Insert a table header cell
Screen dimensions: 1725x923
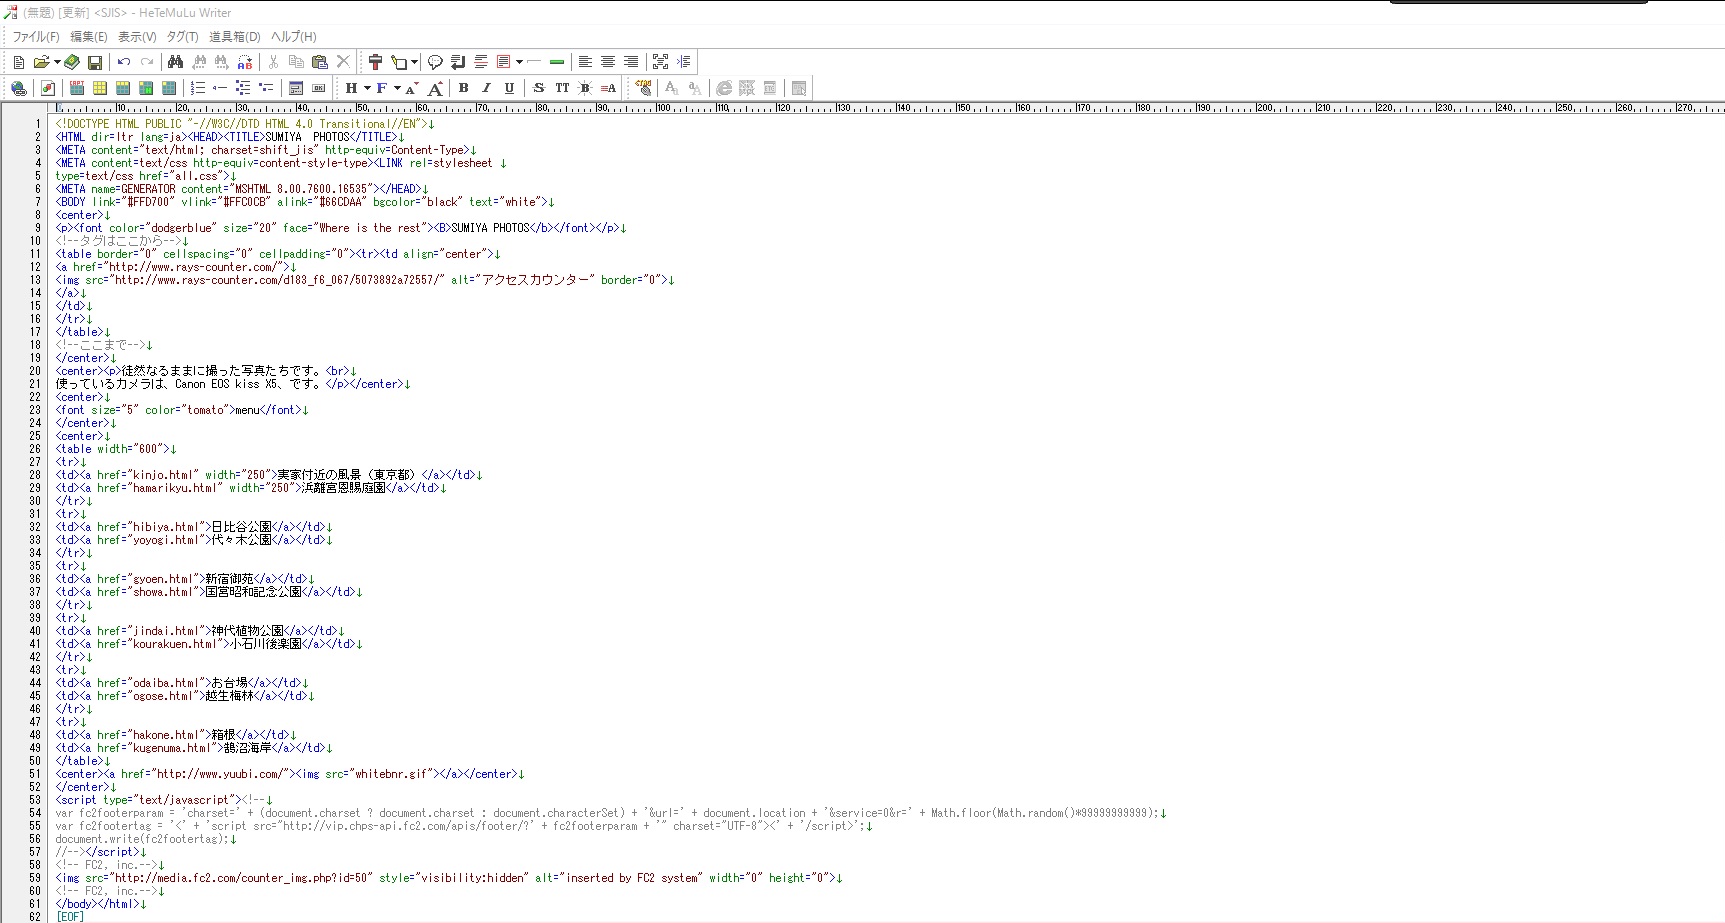pos(146,88)
